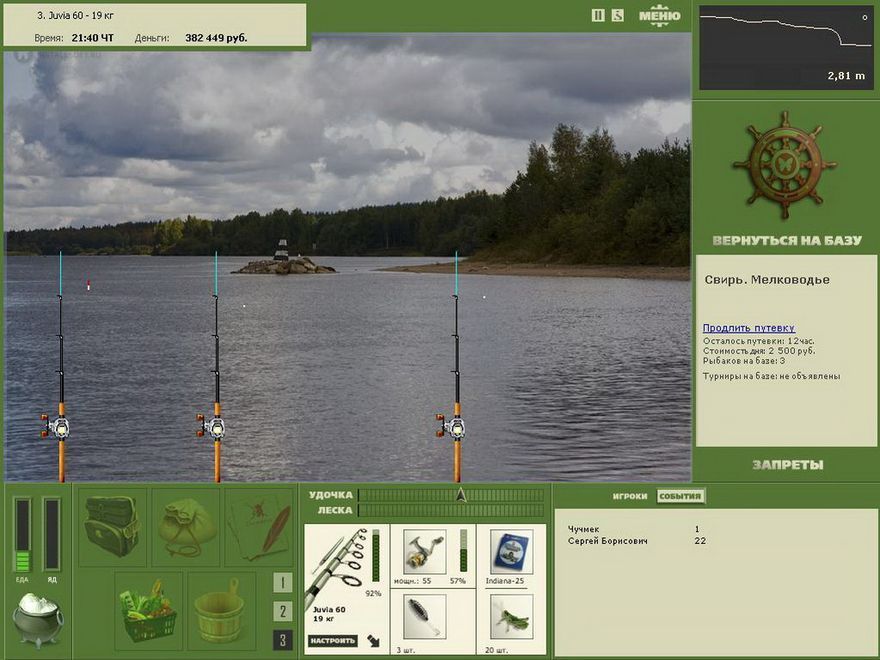The height and width of the screenshot is (660, 880).
Task: Toggle the S sound button
Action: (618, 15)
